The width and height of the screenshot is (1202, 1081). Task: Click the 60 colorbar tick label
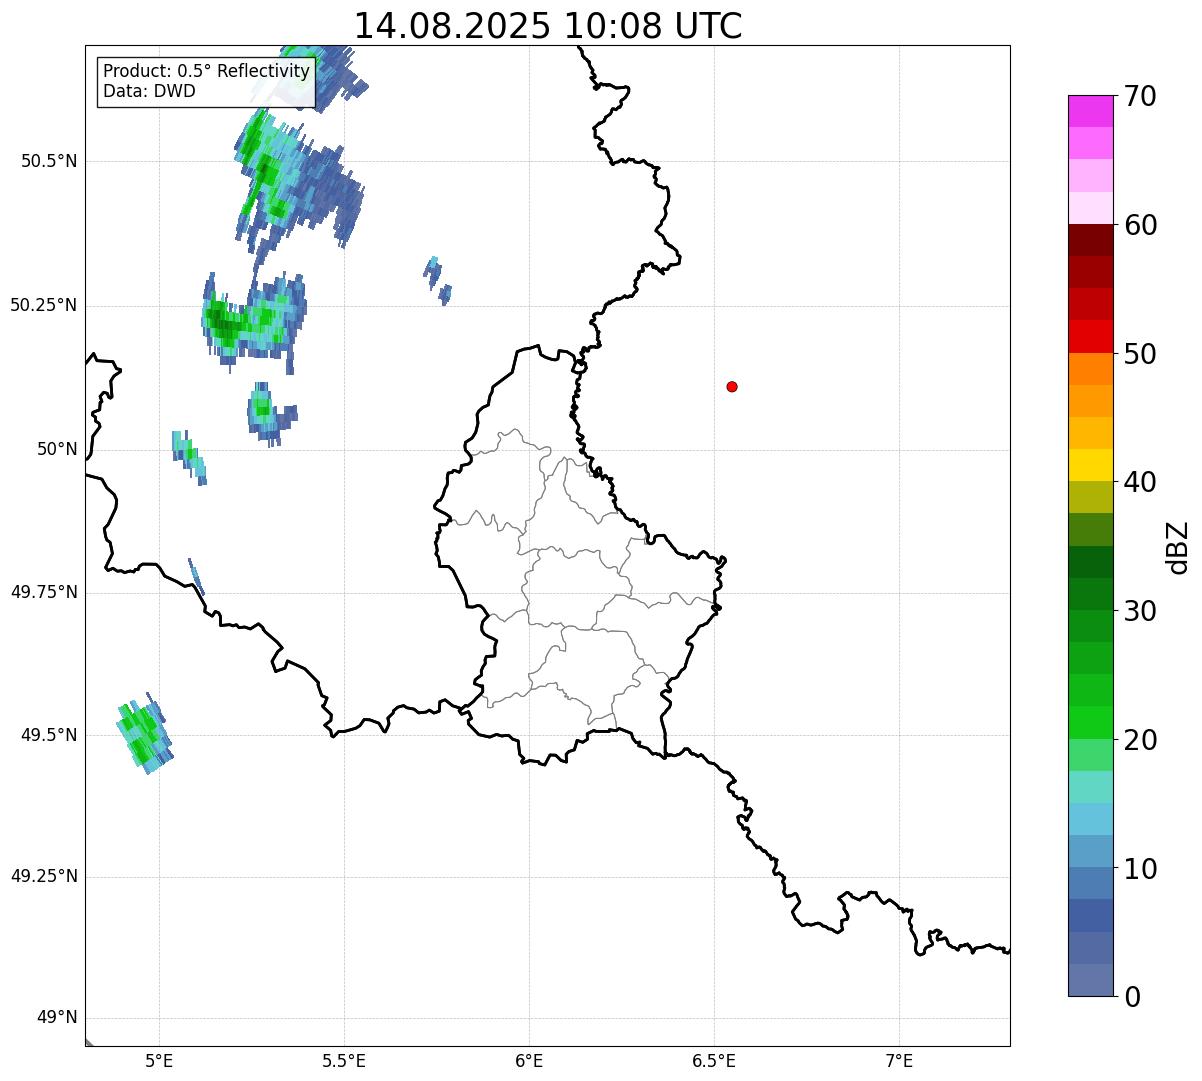1140,226
